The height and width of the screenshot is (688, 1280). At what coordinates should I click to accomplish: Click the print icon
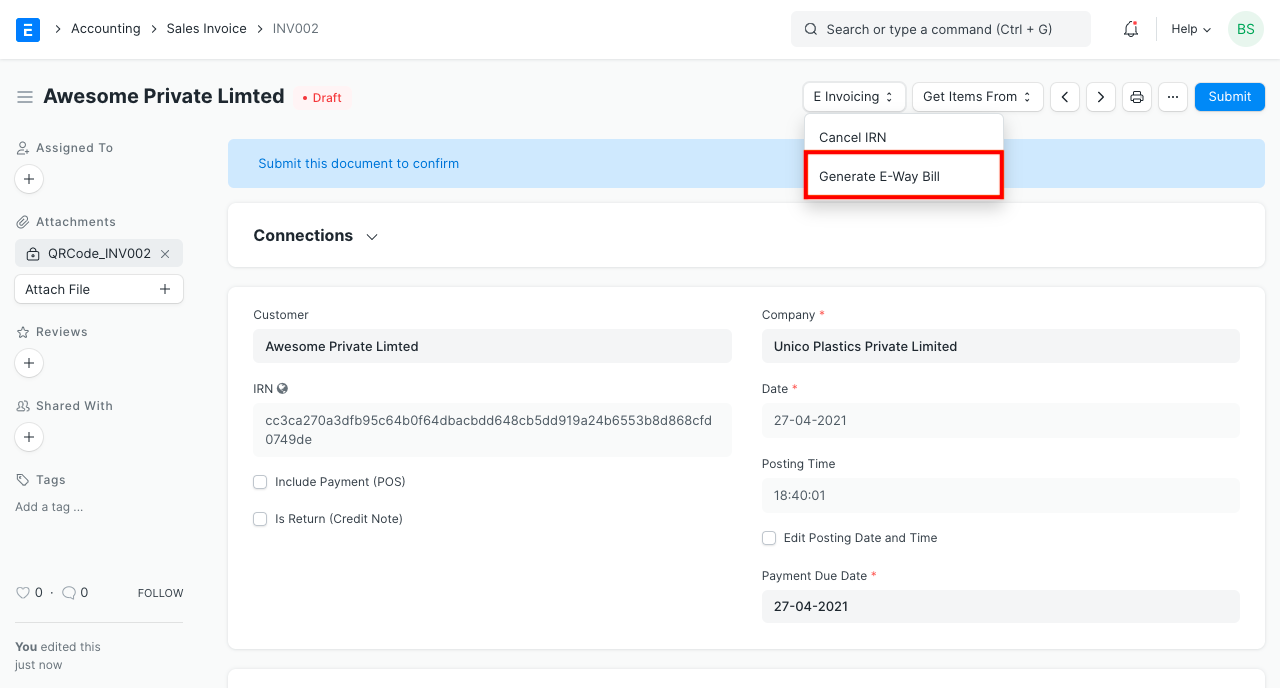point(1136,96)
